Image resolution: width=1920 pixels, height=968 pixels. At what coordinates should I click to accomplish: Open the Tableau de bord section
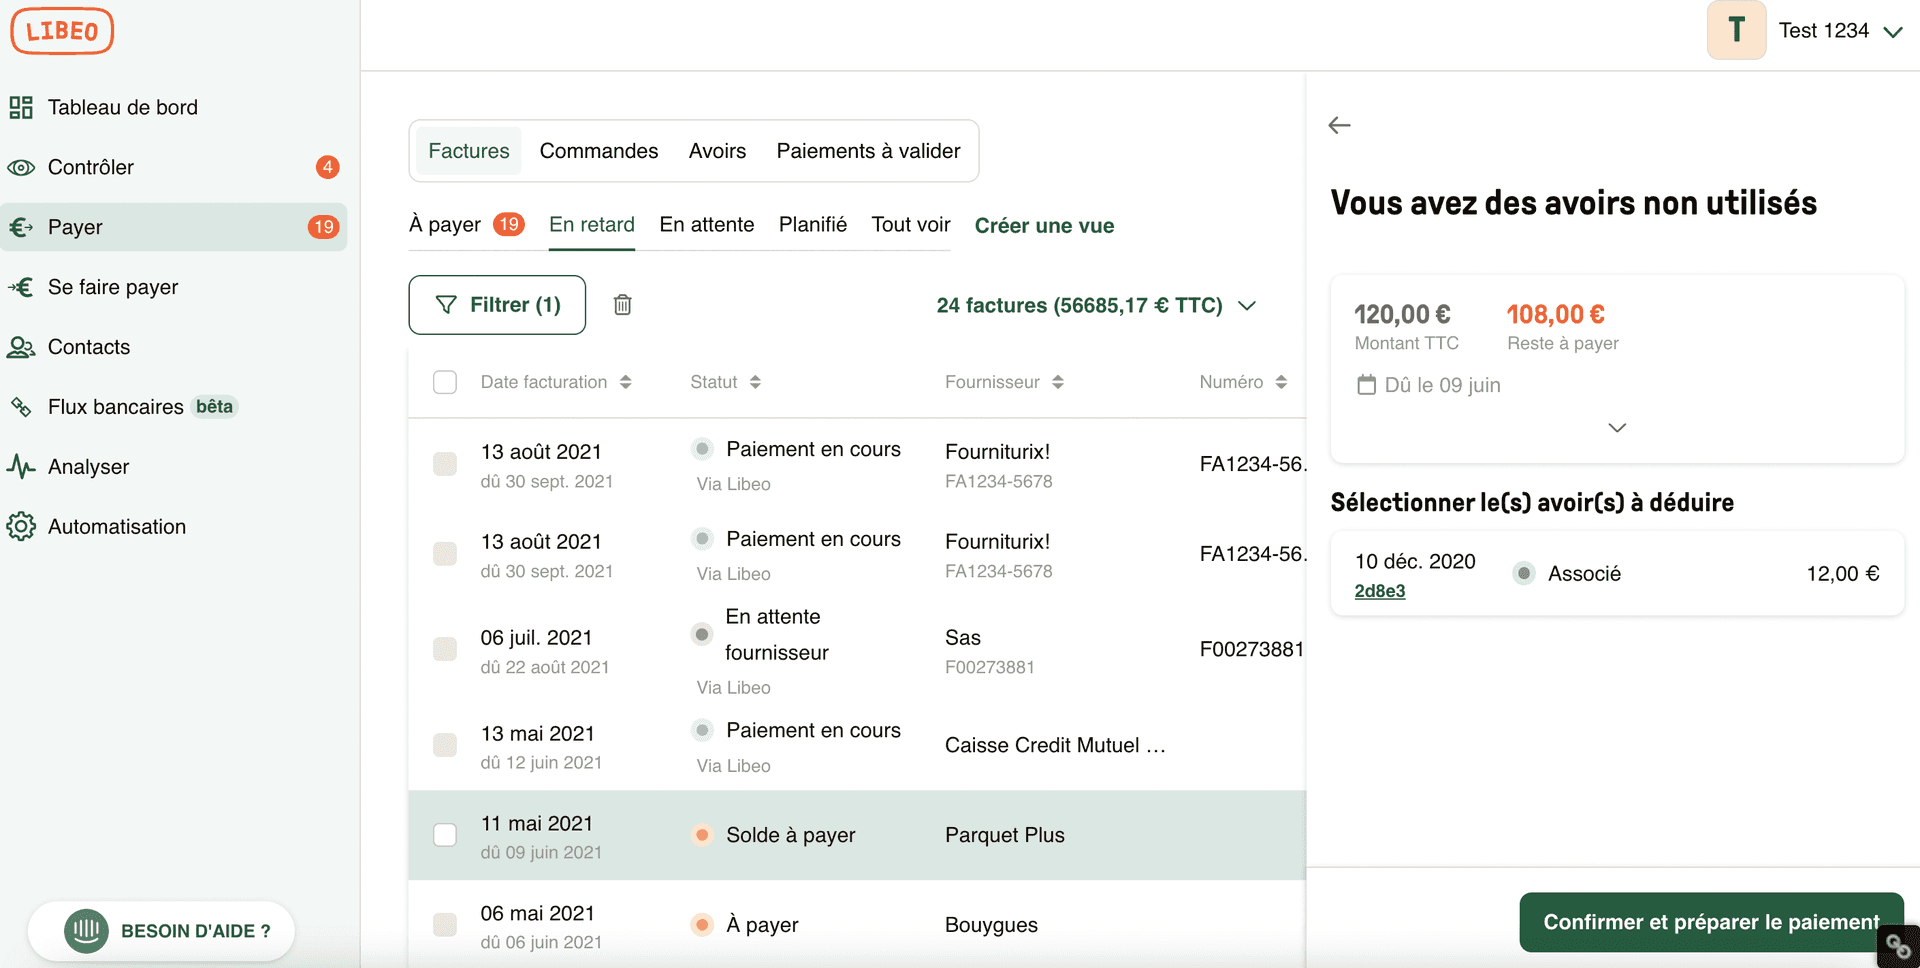click(x=123, y=107)
